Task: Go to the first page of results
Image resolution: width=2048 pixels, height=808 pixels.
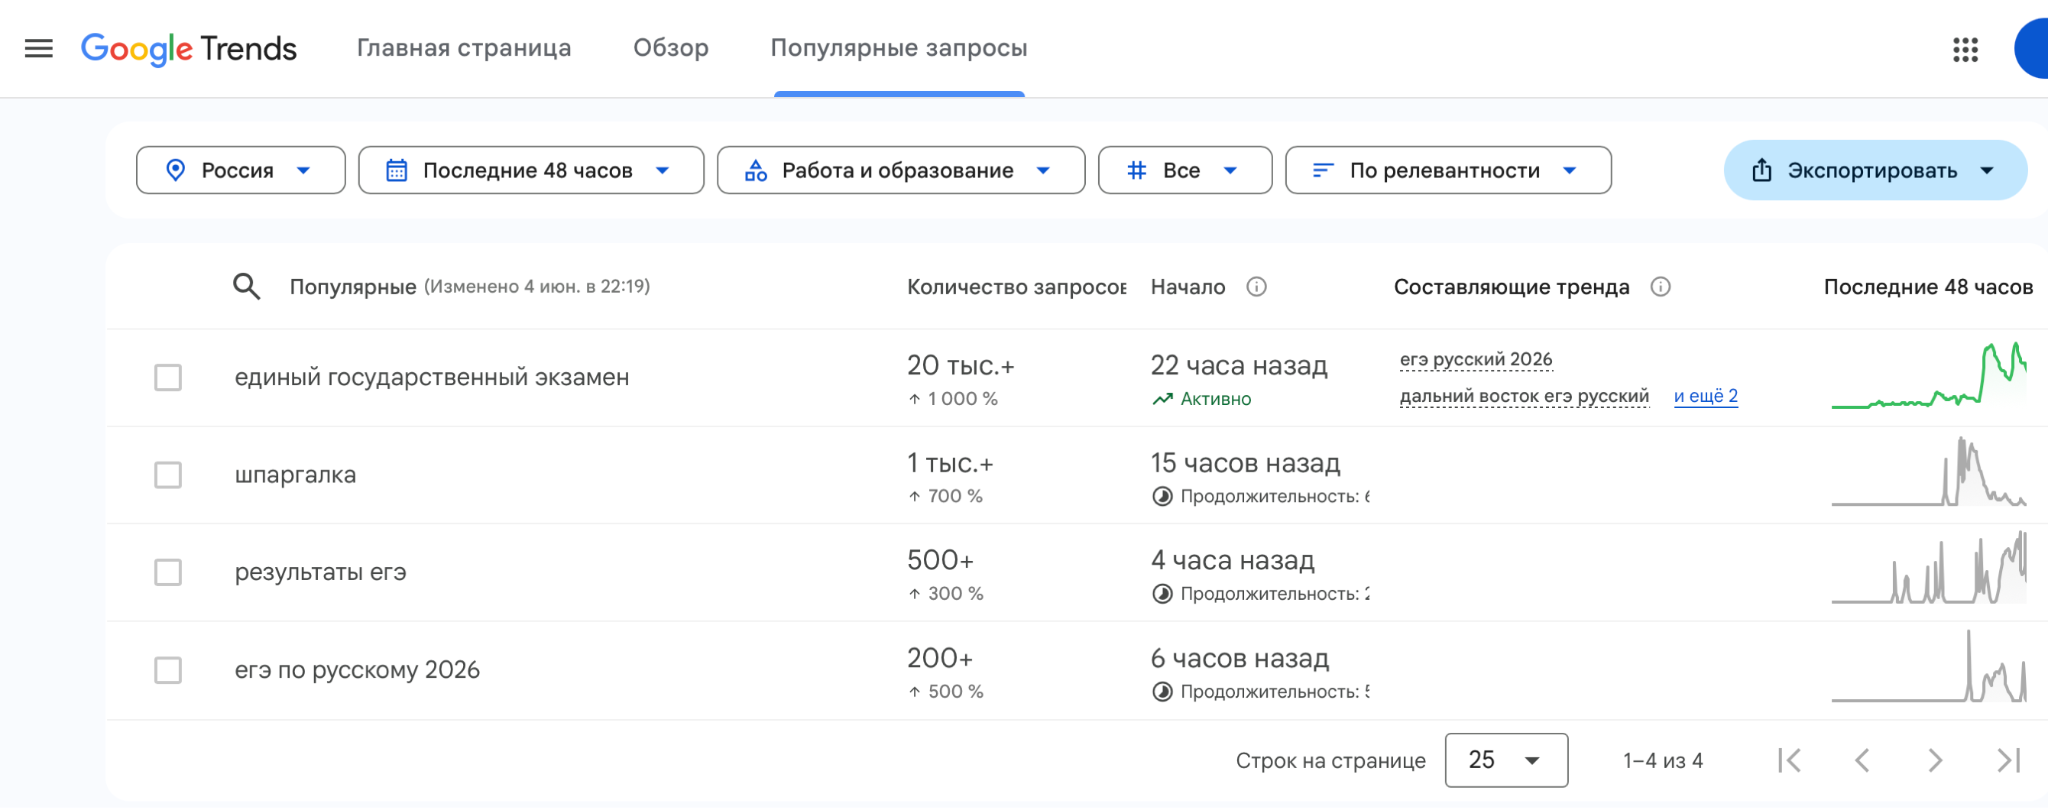Action: pos(1789,760)
